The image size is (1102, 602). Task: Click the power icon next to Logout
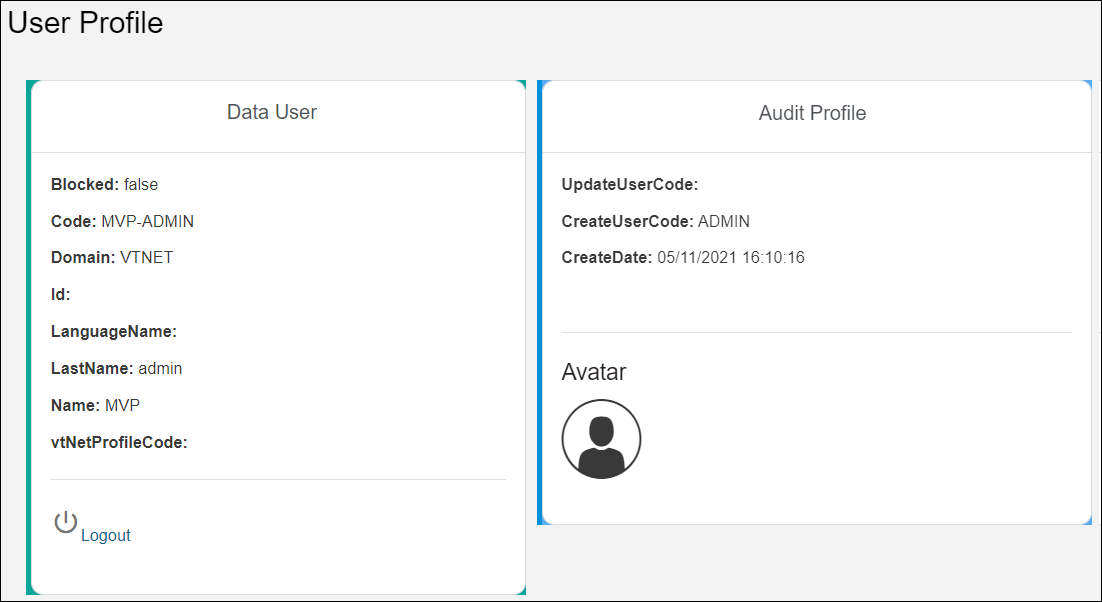pos(65,523)
